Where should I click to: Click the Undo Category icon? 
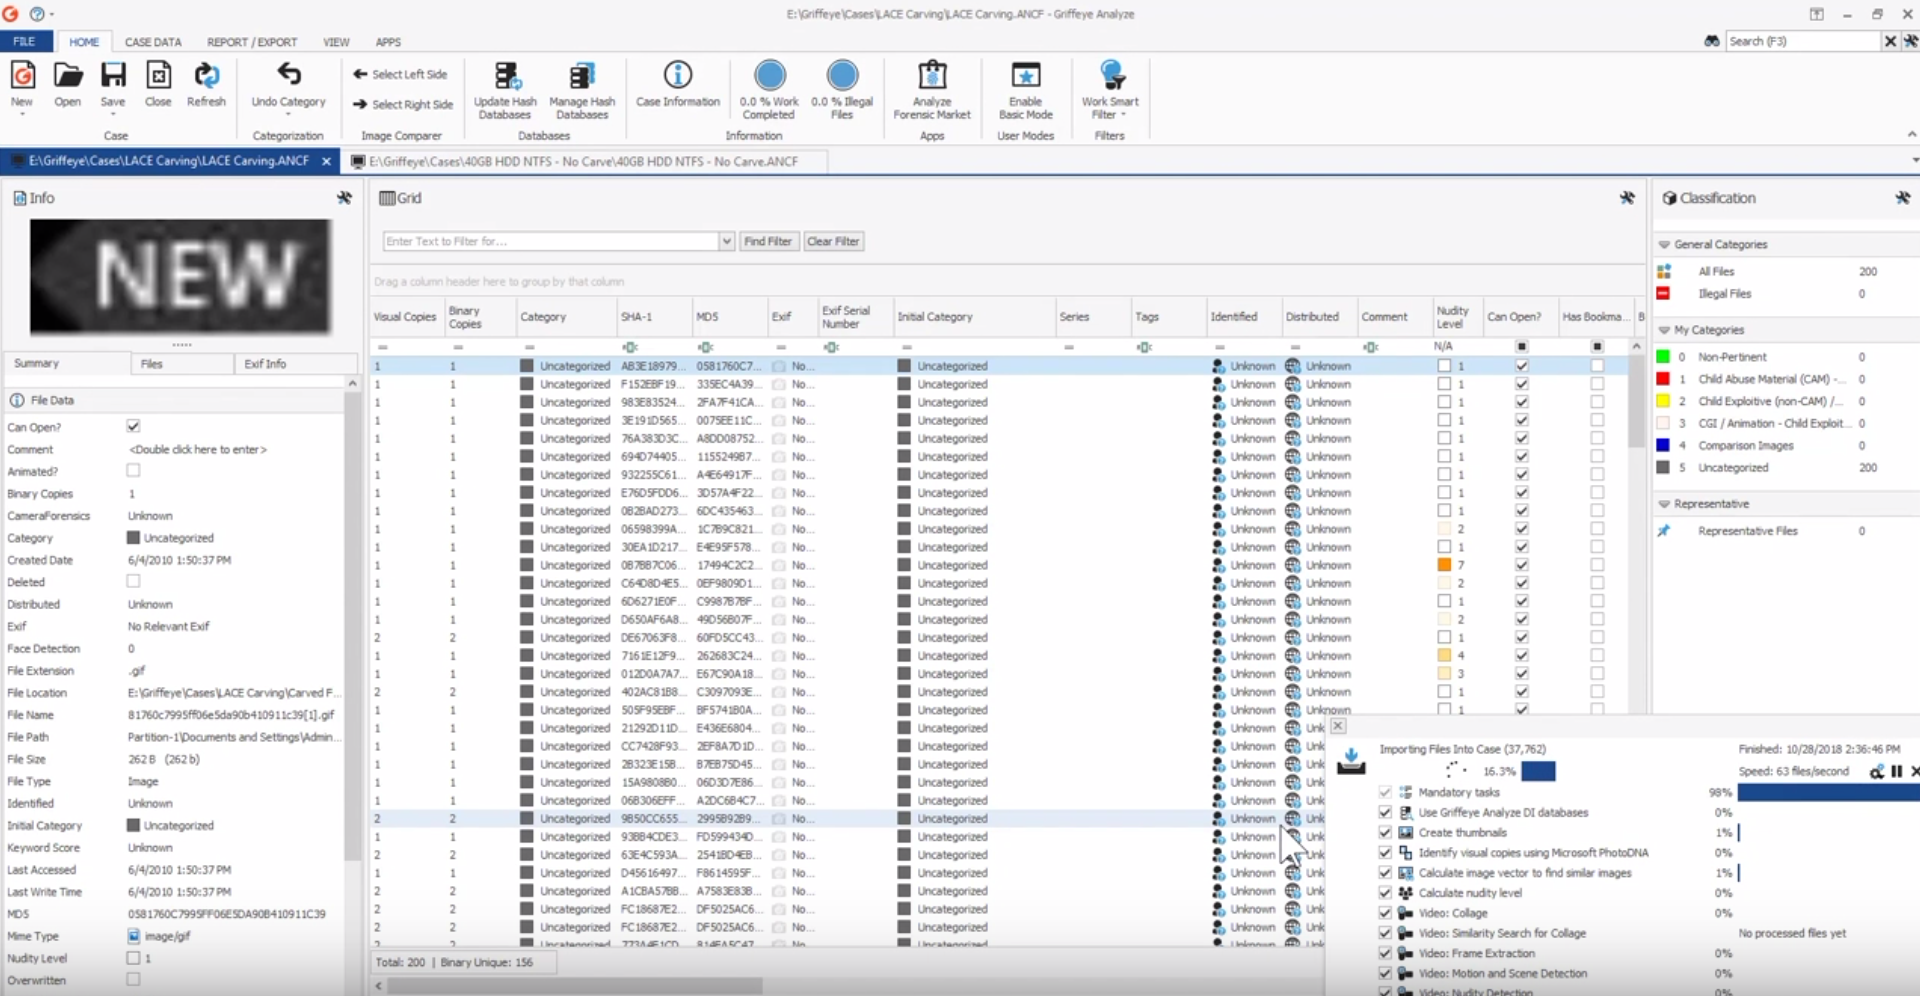pos(289,75)
